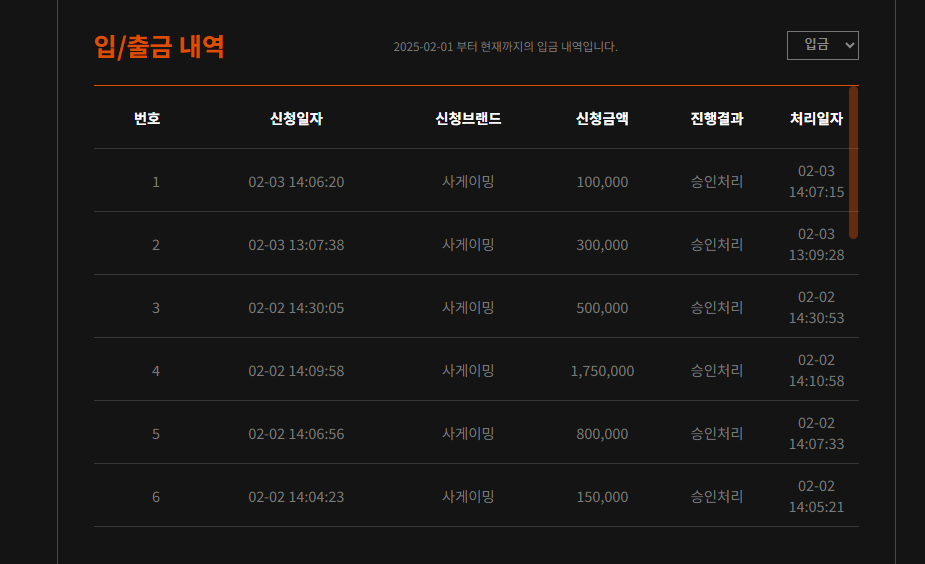Viewport: 925px width, 564px height.
Task: Select row number 1 cell
Action: (156, 182)
